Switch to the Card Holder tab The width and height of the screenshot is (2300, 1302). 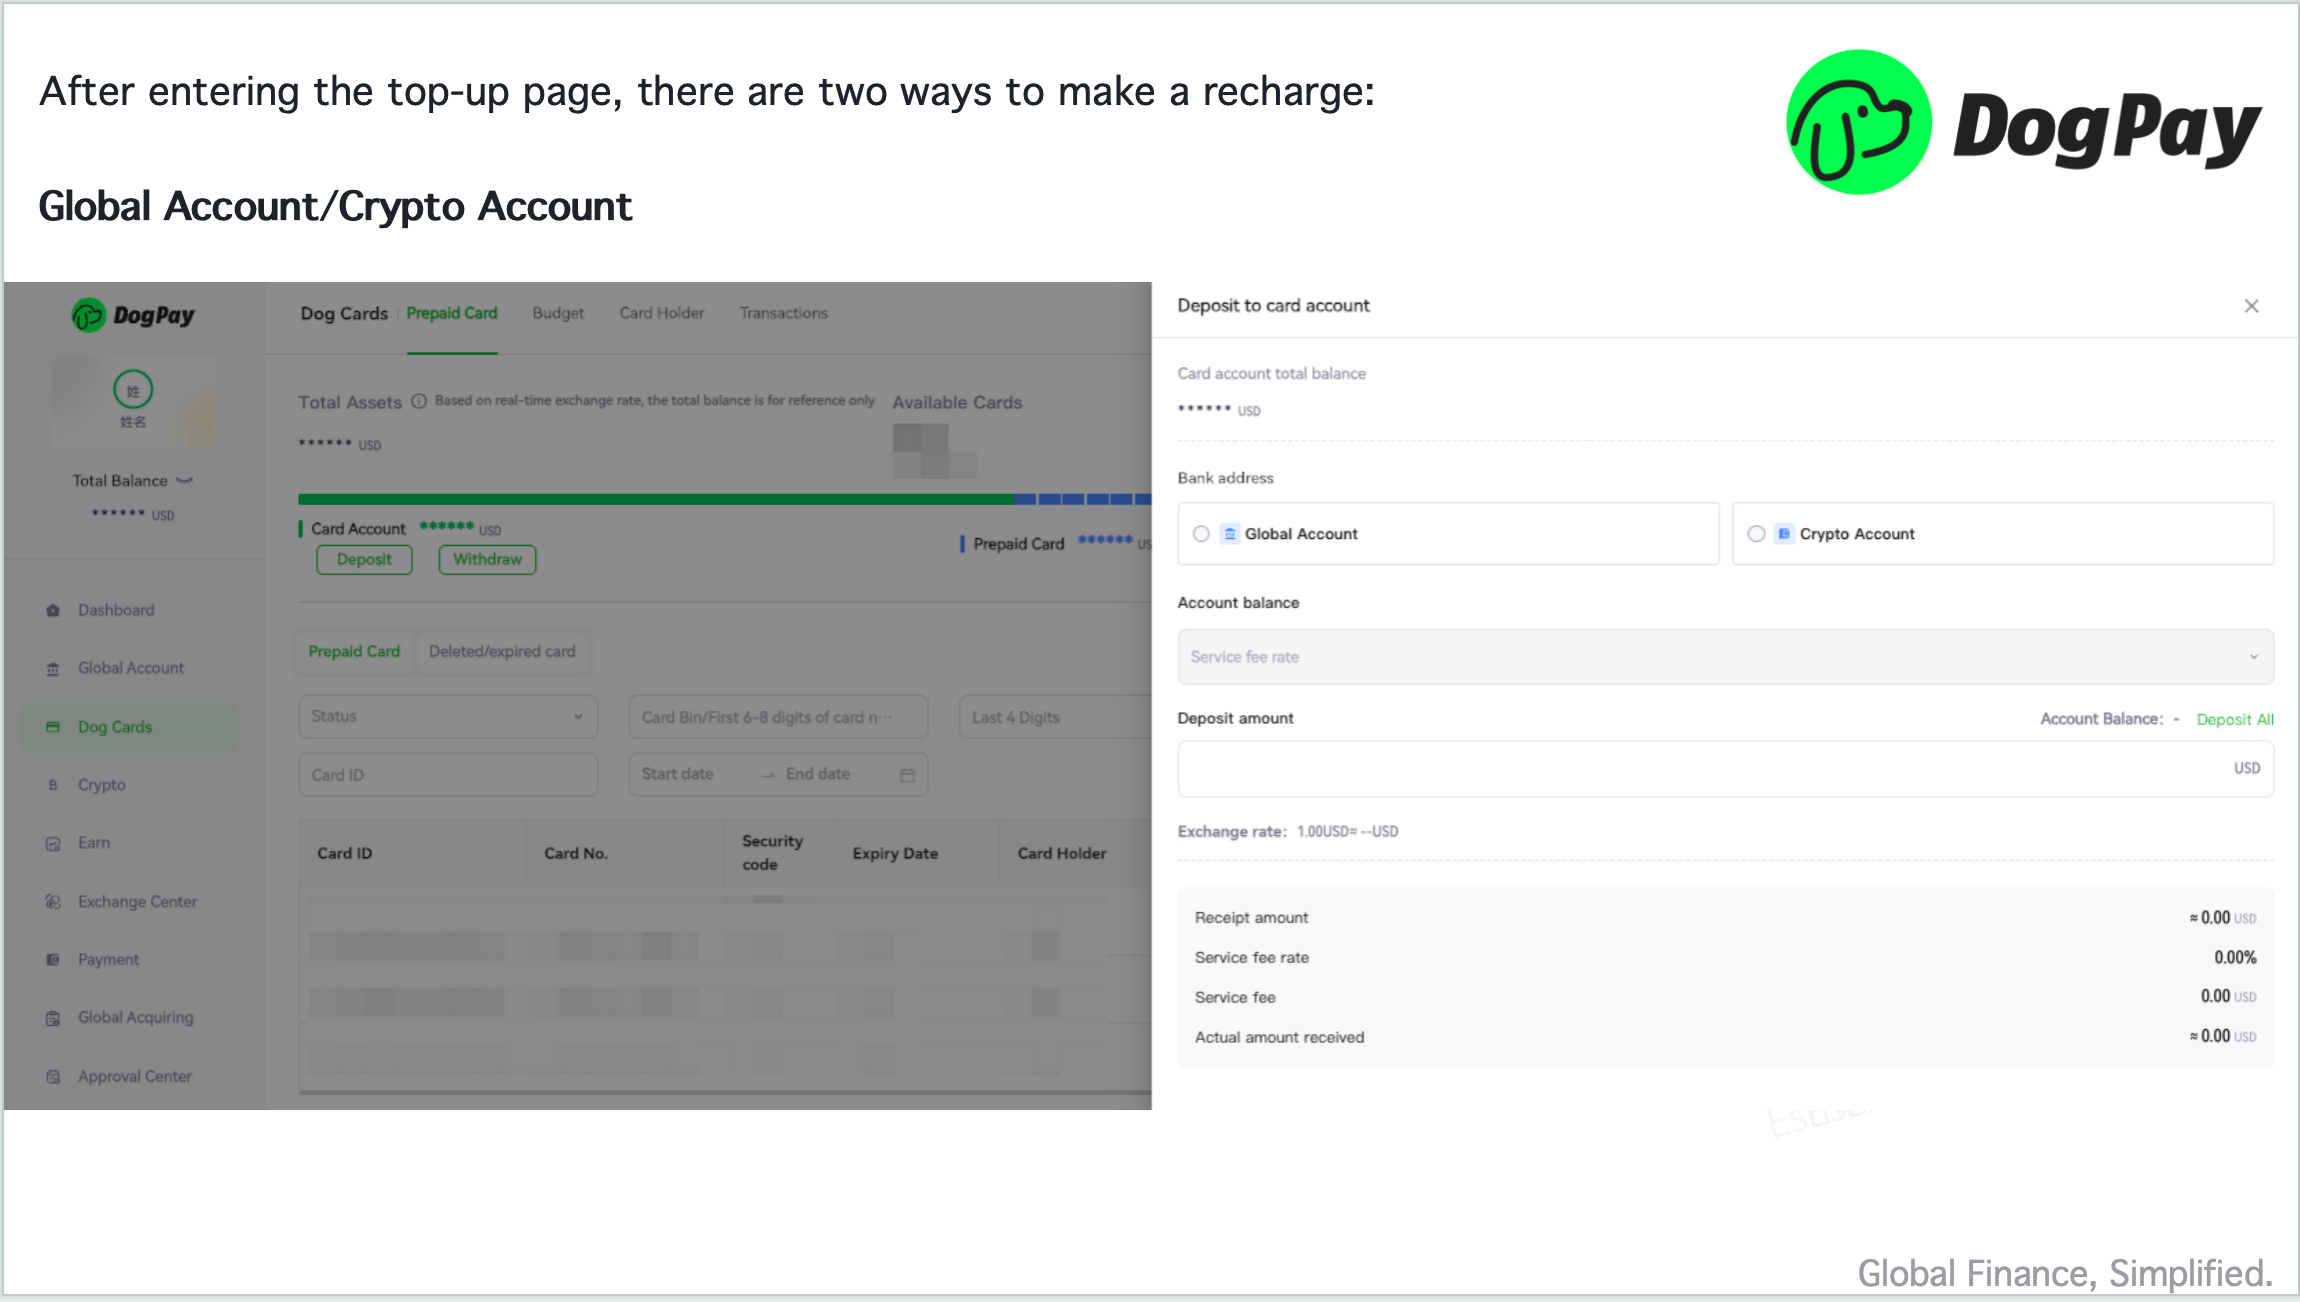click(x=662, y=313)
